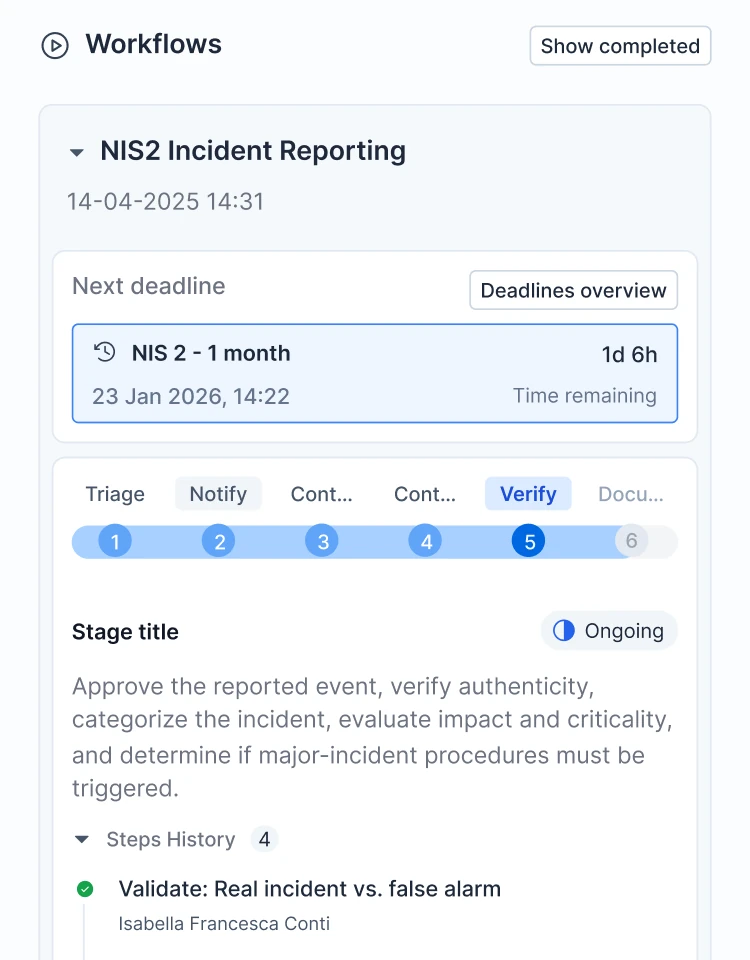Viewport: 750px width, 960px height.
Task: Click the Time remaining label
Action: pyautogui.click(x=585, y=396)
